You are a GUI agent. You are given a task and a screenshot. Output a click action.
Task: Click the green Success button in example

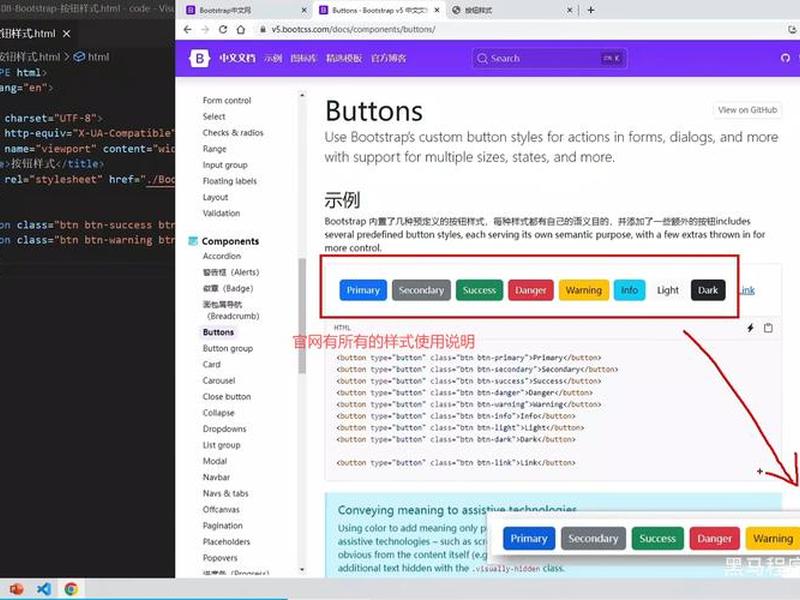(479, 290)
